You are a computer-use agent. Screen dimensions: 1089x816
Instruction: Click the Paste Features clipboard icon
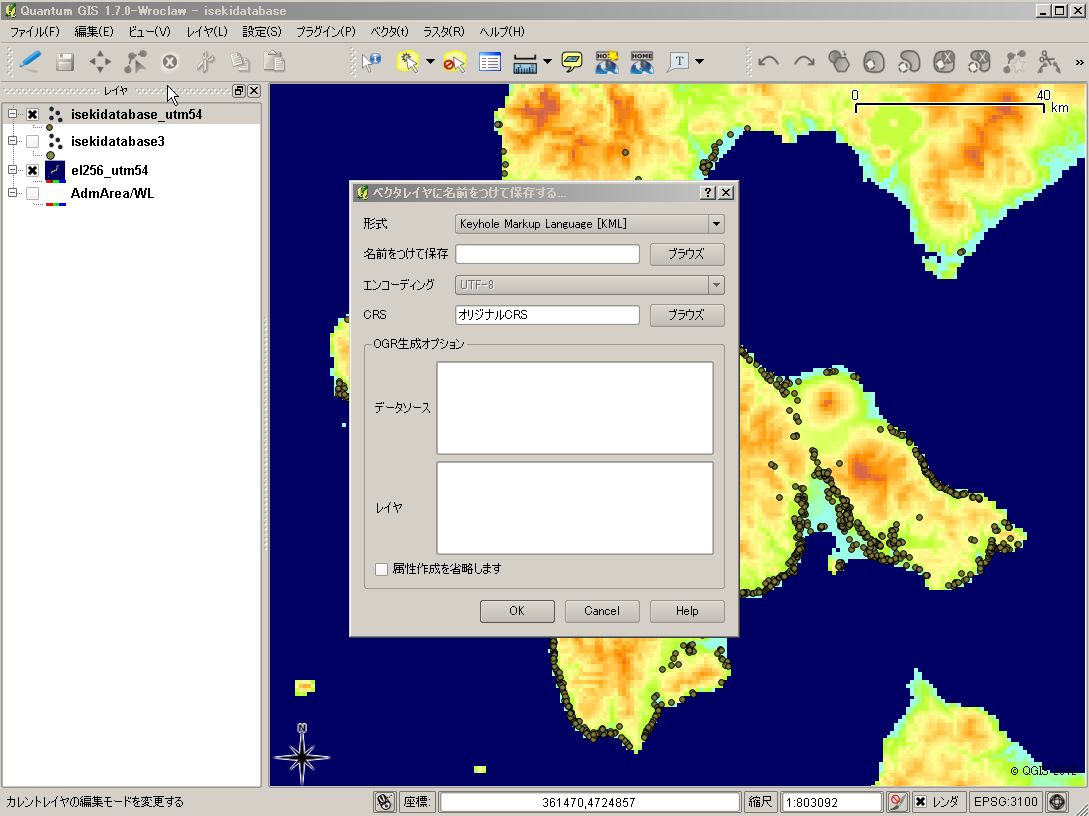click(274, 62)
